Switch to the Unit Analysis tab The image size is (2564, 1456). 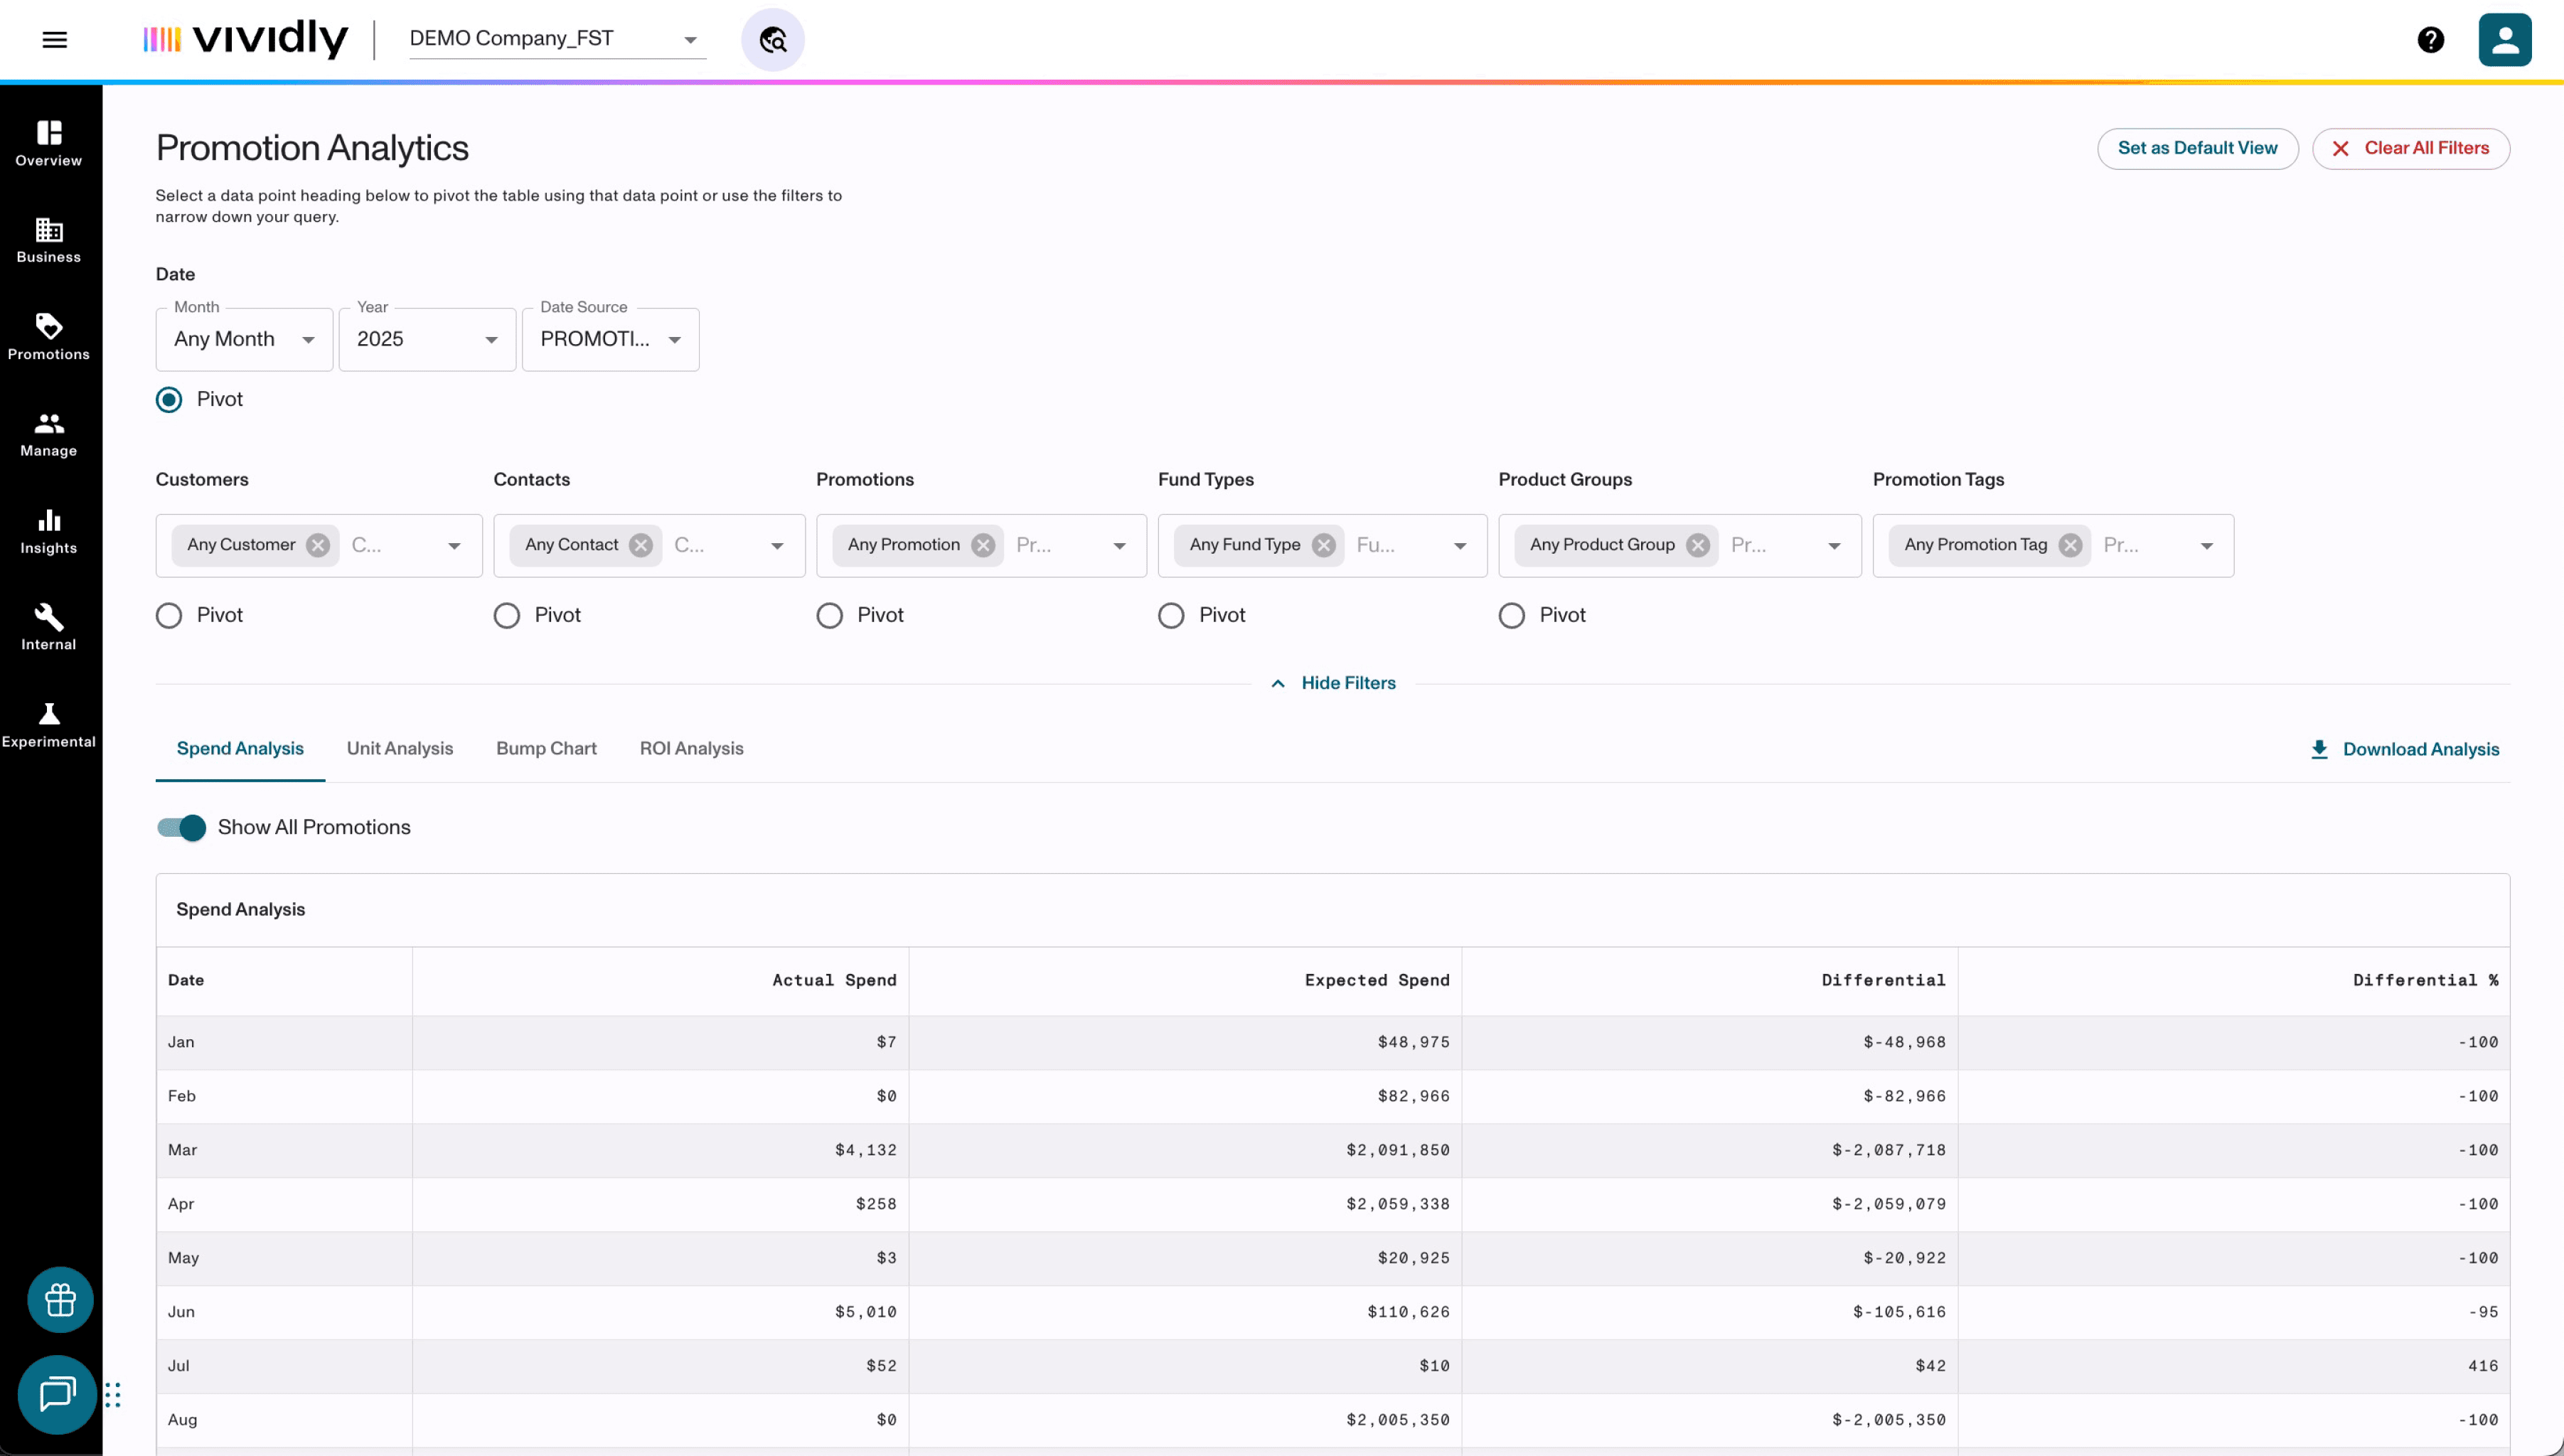click(399, 748)
